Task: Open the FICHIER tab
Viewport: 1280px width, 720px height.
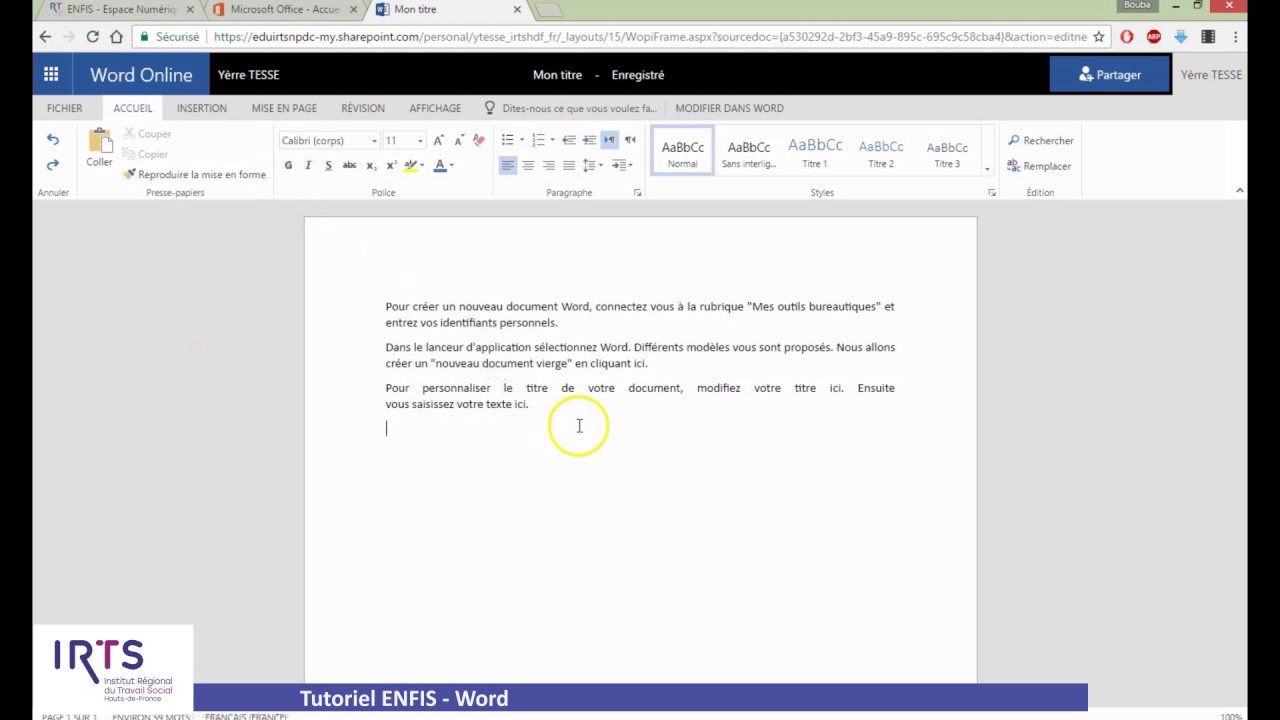Action: click(x=64, y=108)
